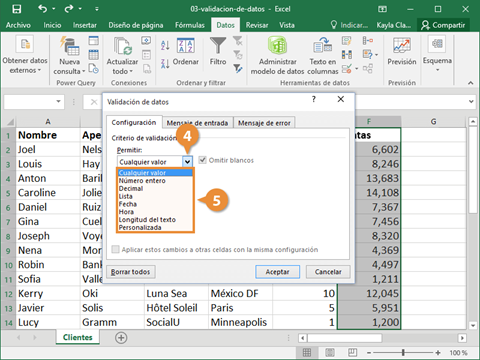Sort ascending A to Z

(x=165, y=45)
